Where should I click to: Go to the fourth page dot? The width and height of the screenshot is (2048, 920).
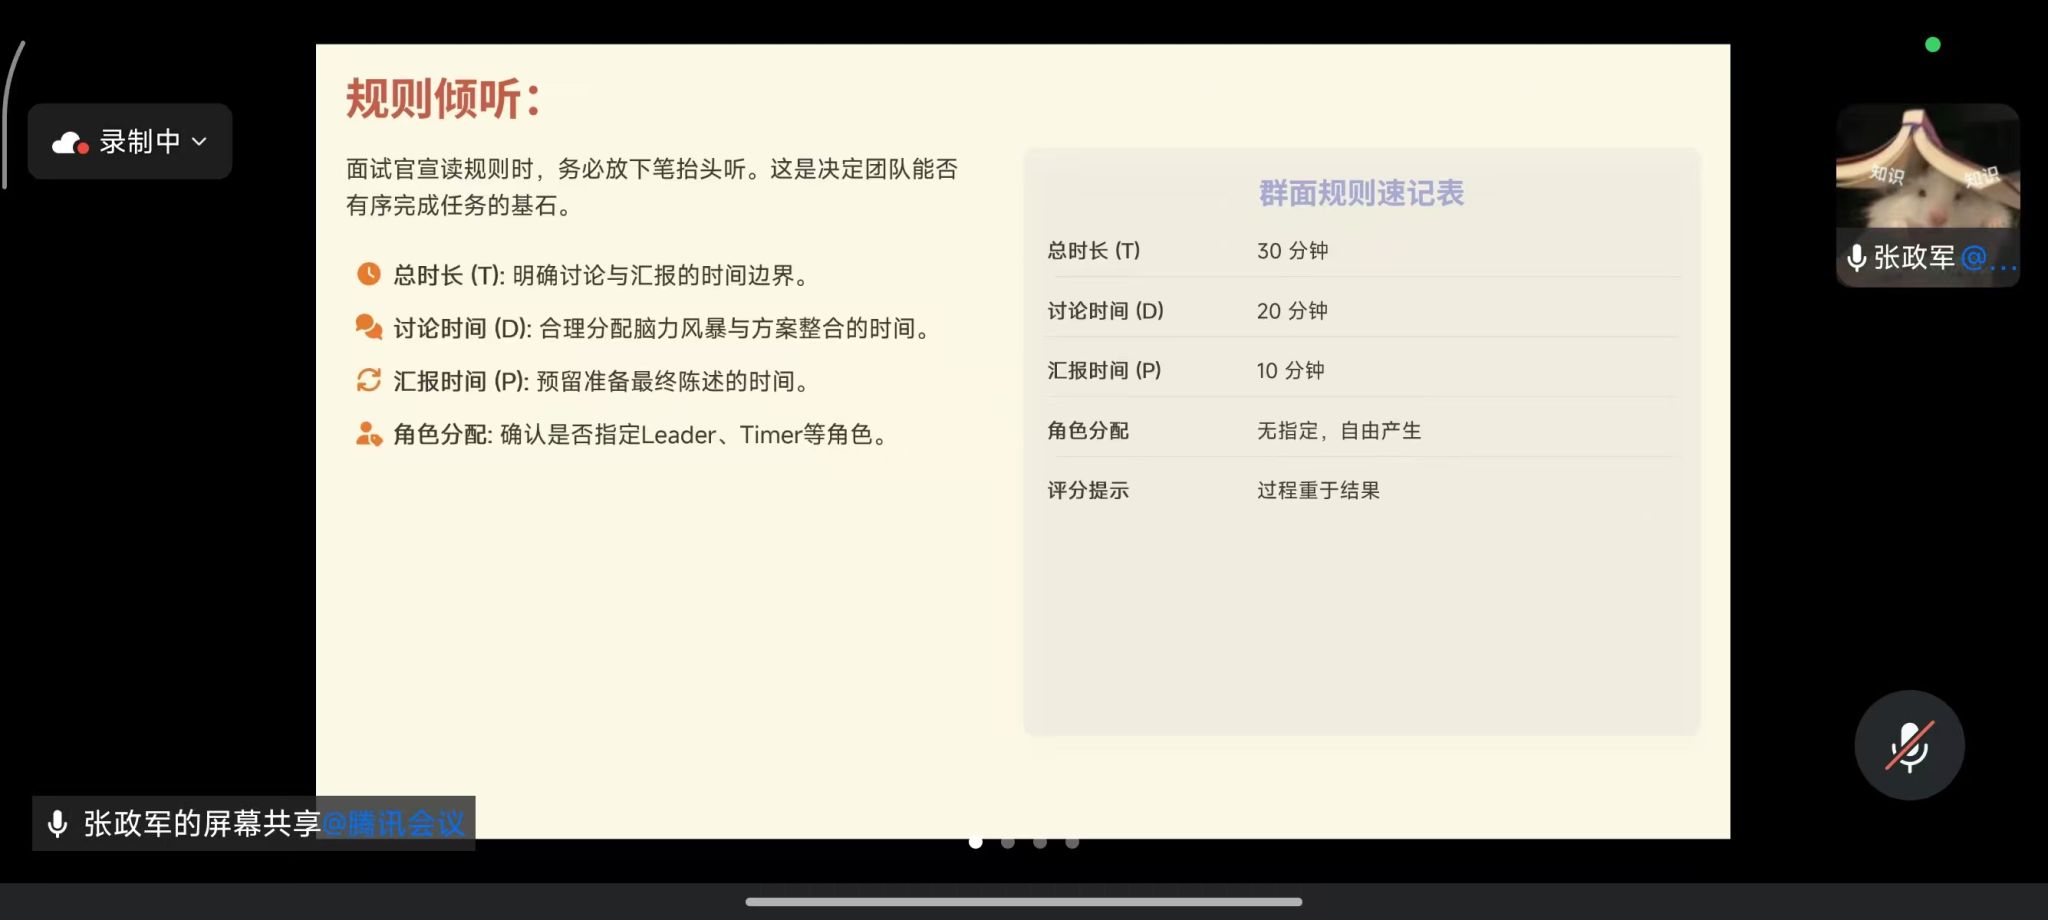pos(1072,843)
